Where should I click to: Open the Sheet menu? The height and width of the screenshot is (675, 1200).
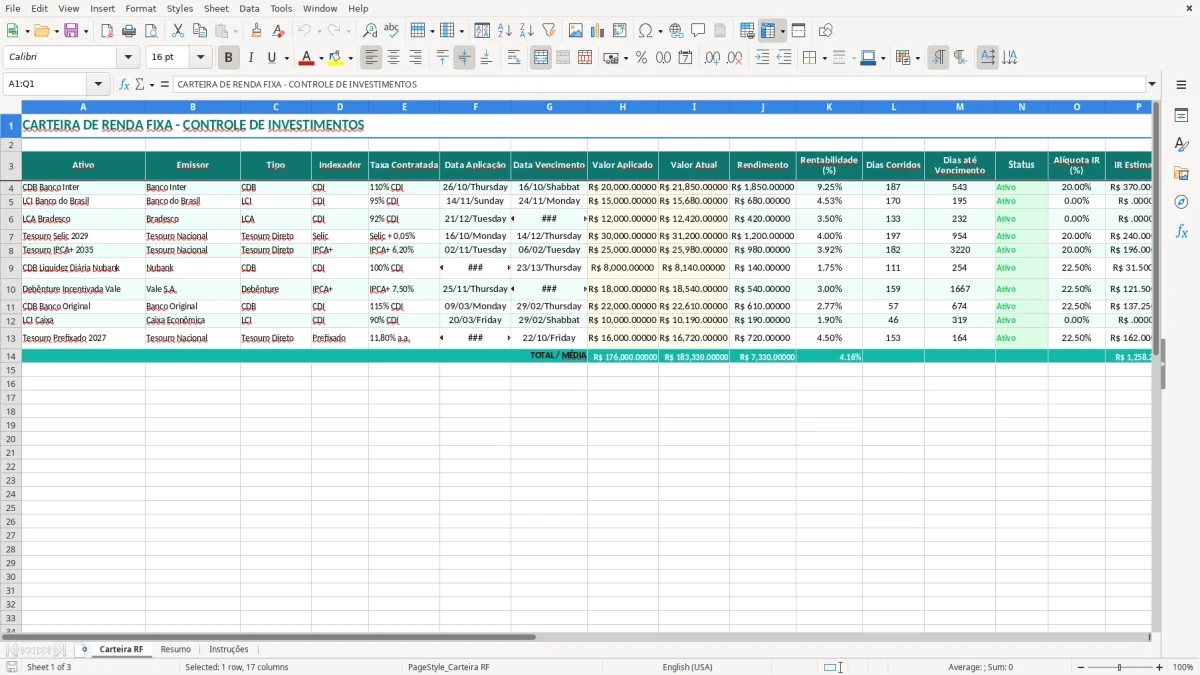(x=216, y=8)
